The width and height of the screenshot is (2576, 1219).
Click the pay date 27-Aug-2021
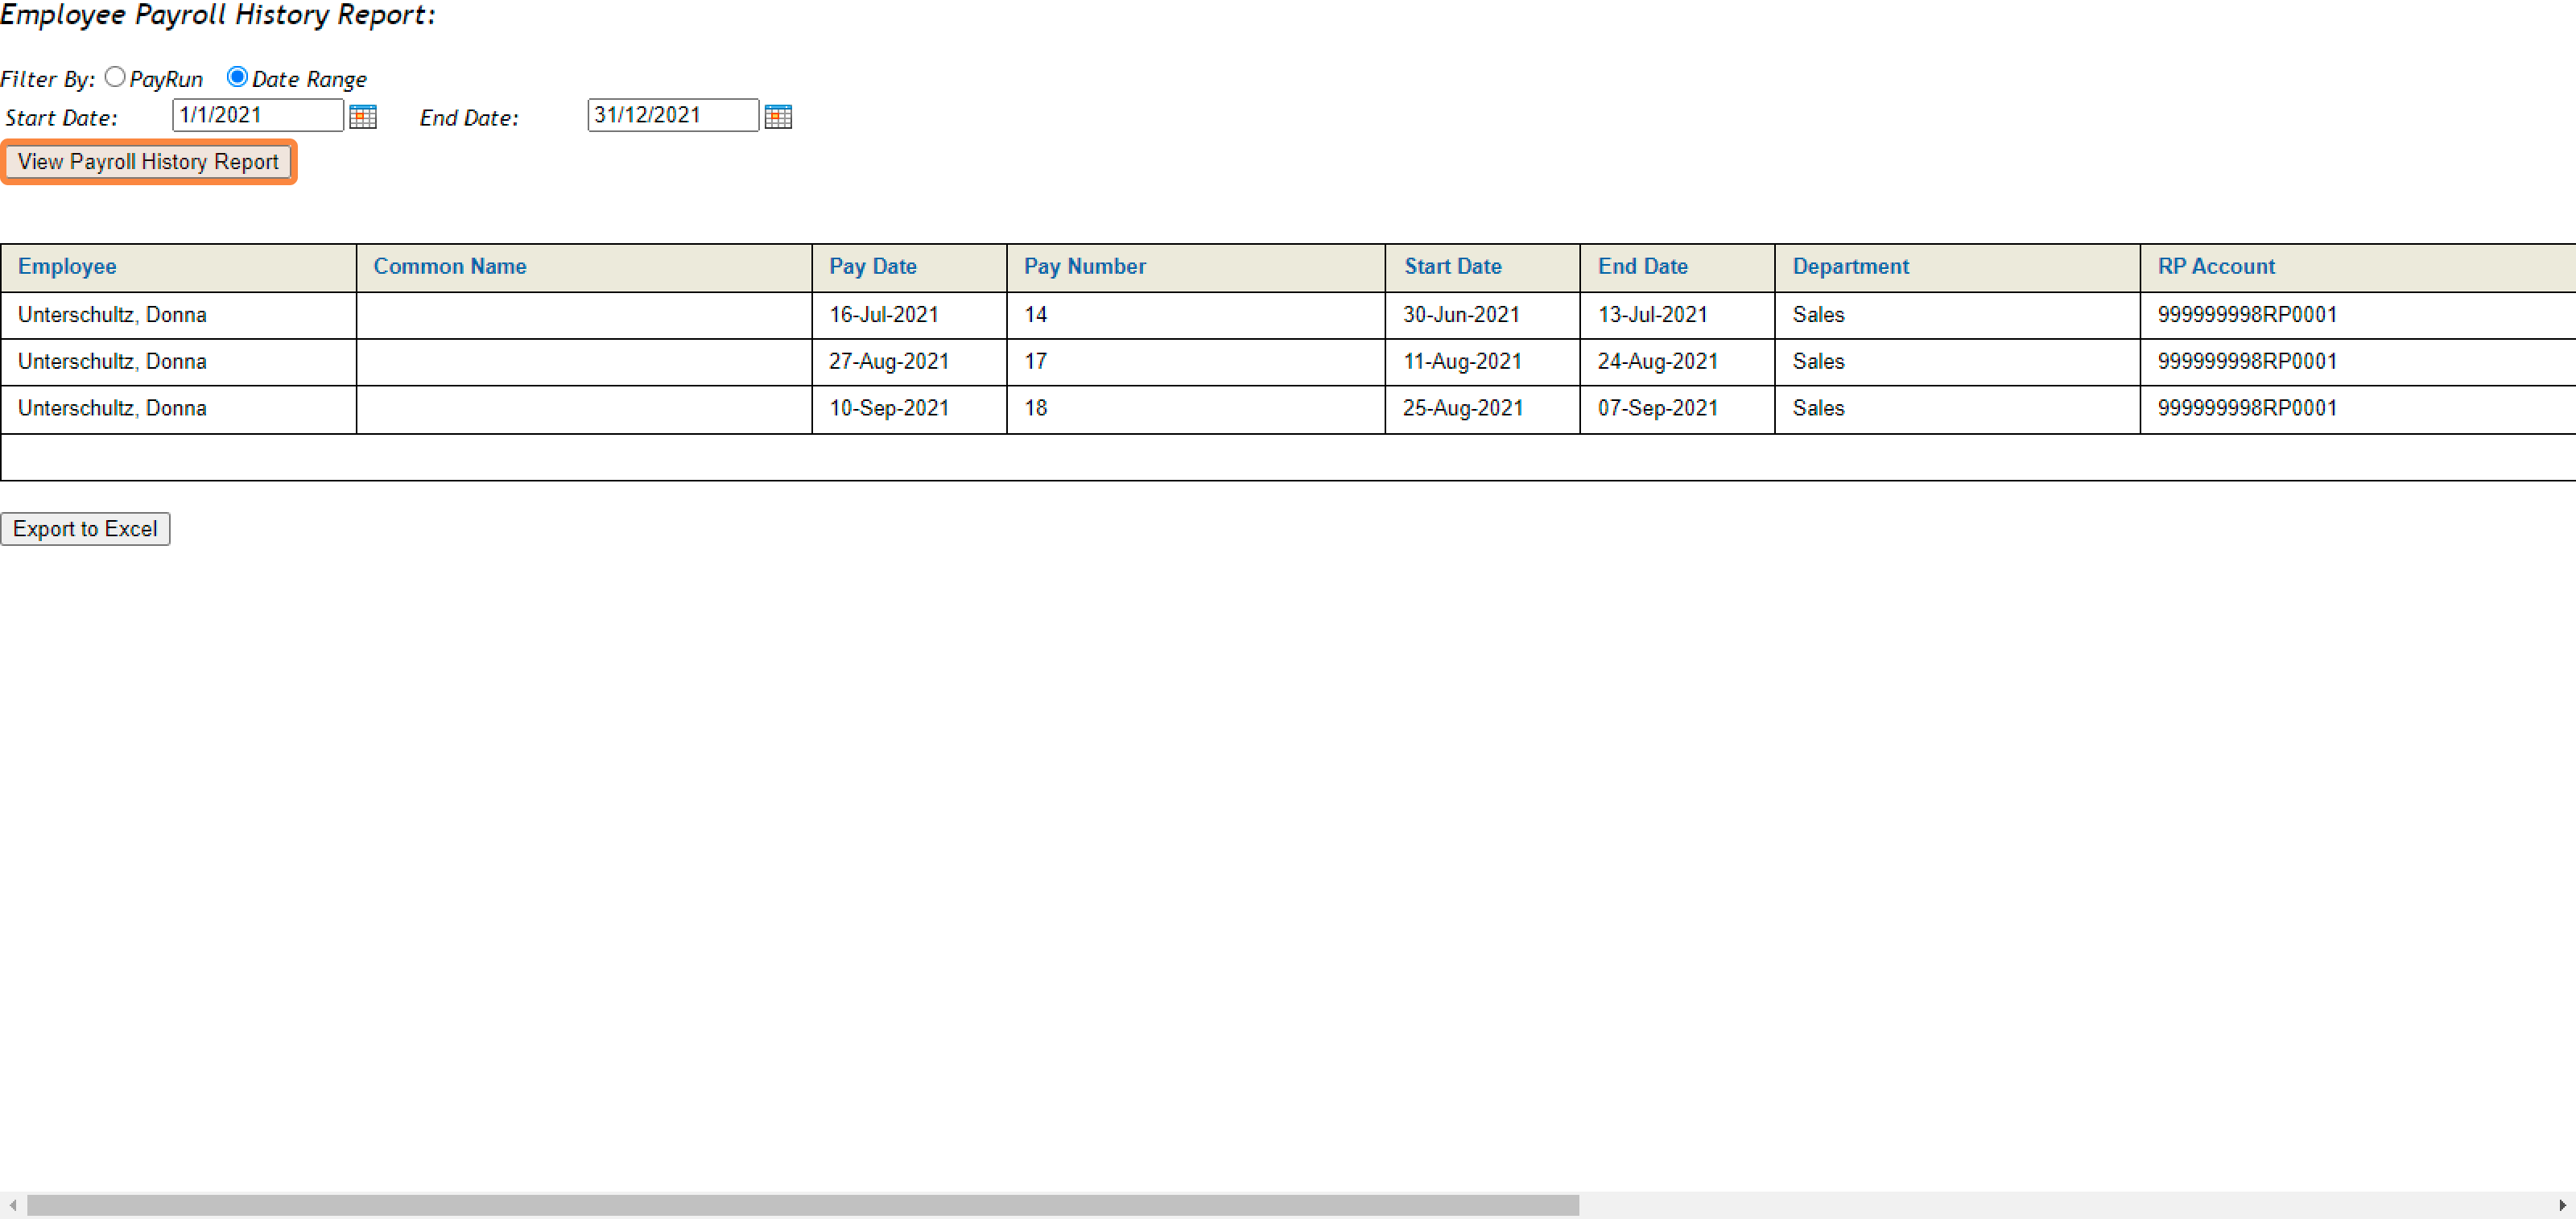[x=889, y=362]
